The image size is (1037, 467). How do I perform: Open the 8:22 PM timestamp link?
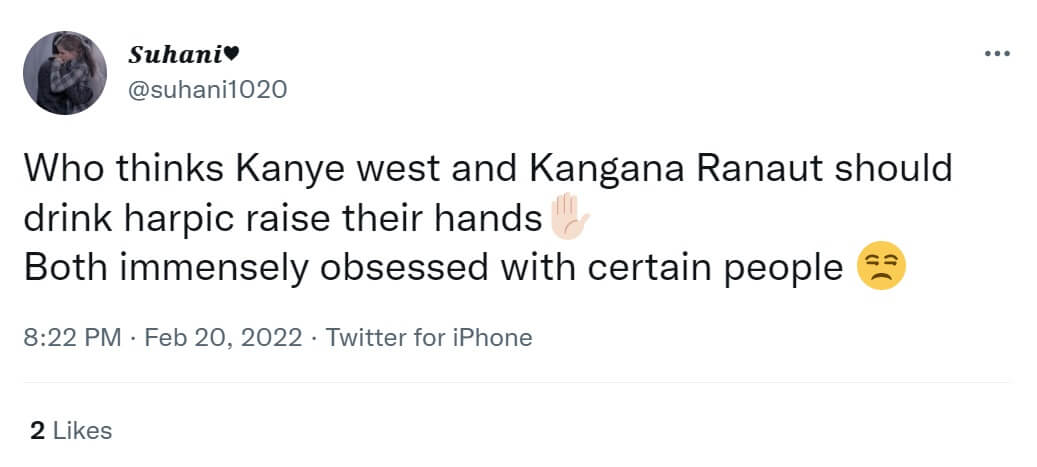73,338
